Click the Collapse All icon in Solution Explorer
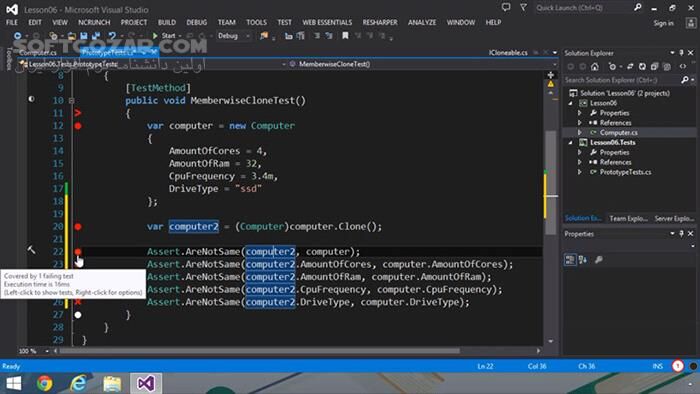 point(654,66)
